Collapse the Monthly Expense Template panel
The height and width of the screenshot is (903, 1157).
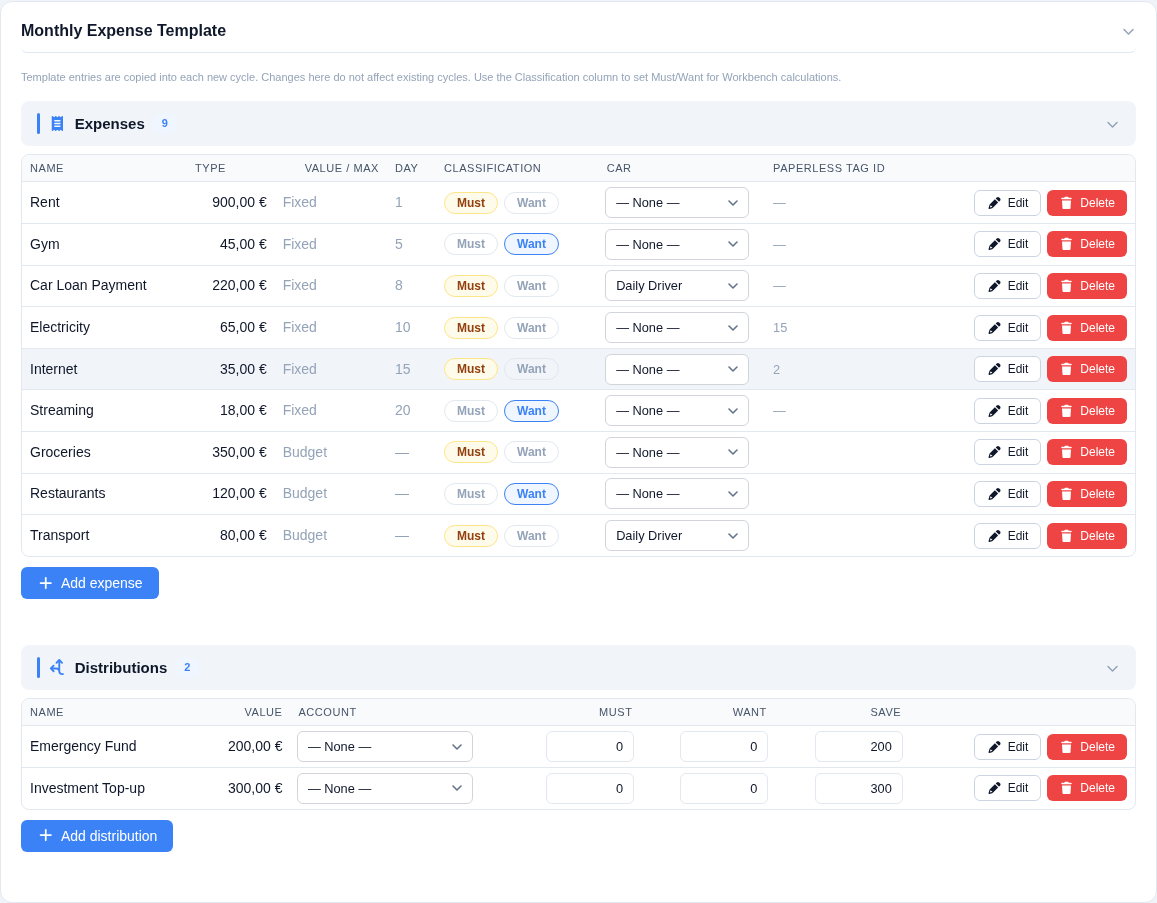(x=1128, y=31)
